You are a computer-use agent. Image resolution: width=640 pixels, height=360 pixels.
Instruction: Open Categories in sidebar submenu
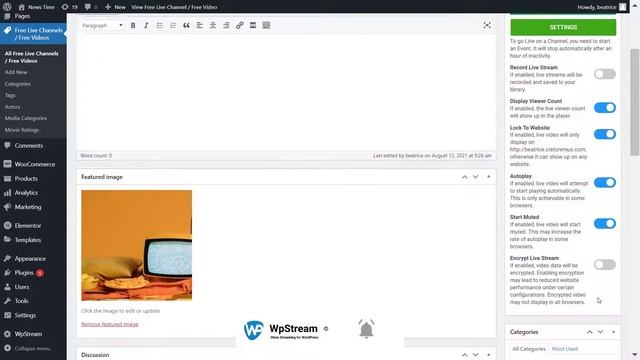(18, 84)
